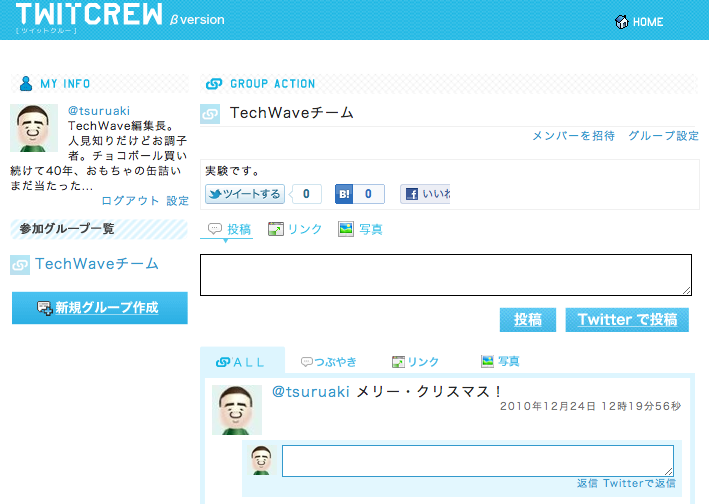The width and height of the screenshot is (709, 504).
Task: Switch to the リンク timeline tab
Action: [416, 362]
